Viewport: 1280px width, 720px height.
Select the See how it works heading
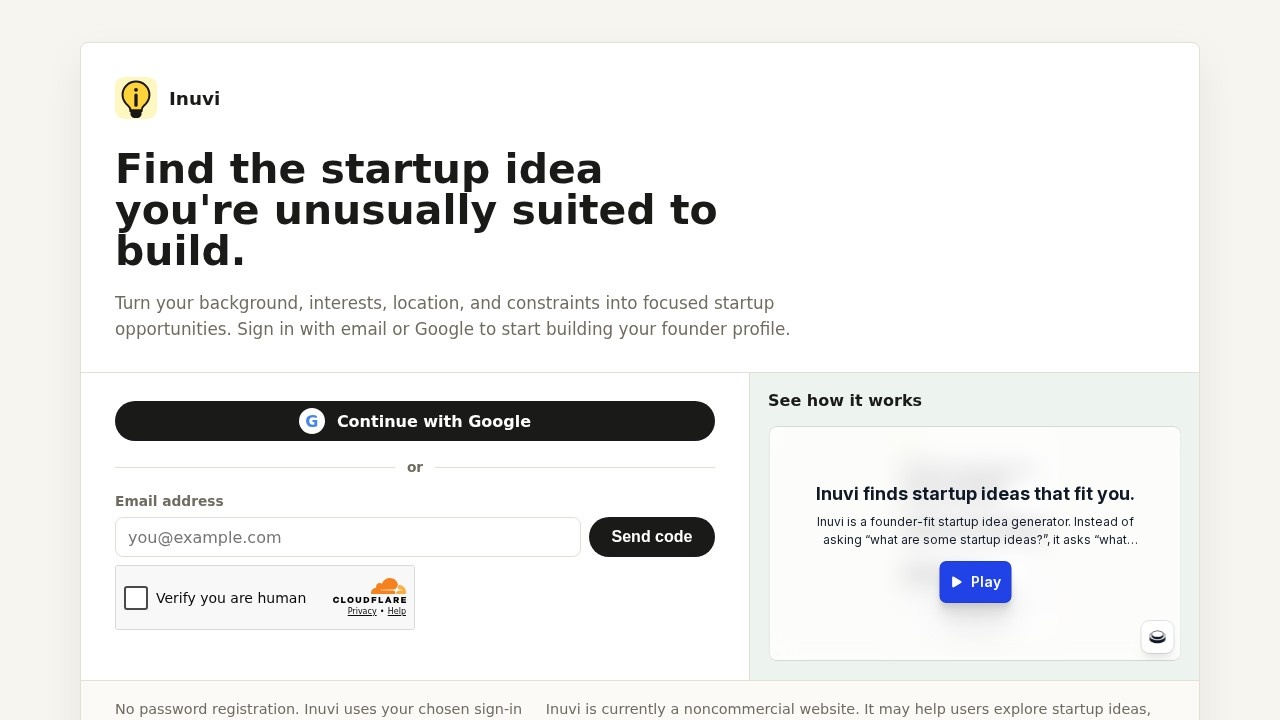click(x=845, y=400)
